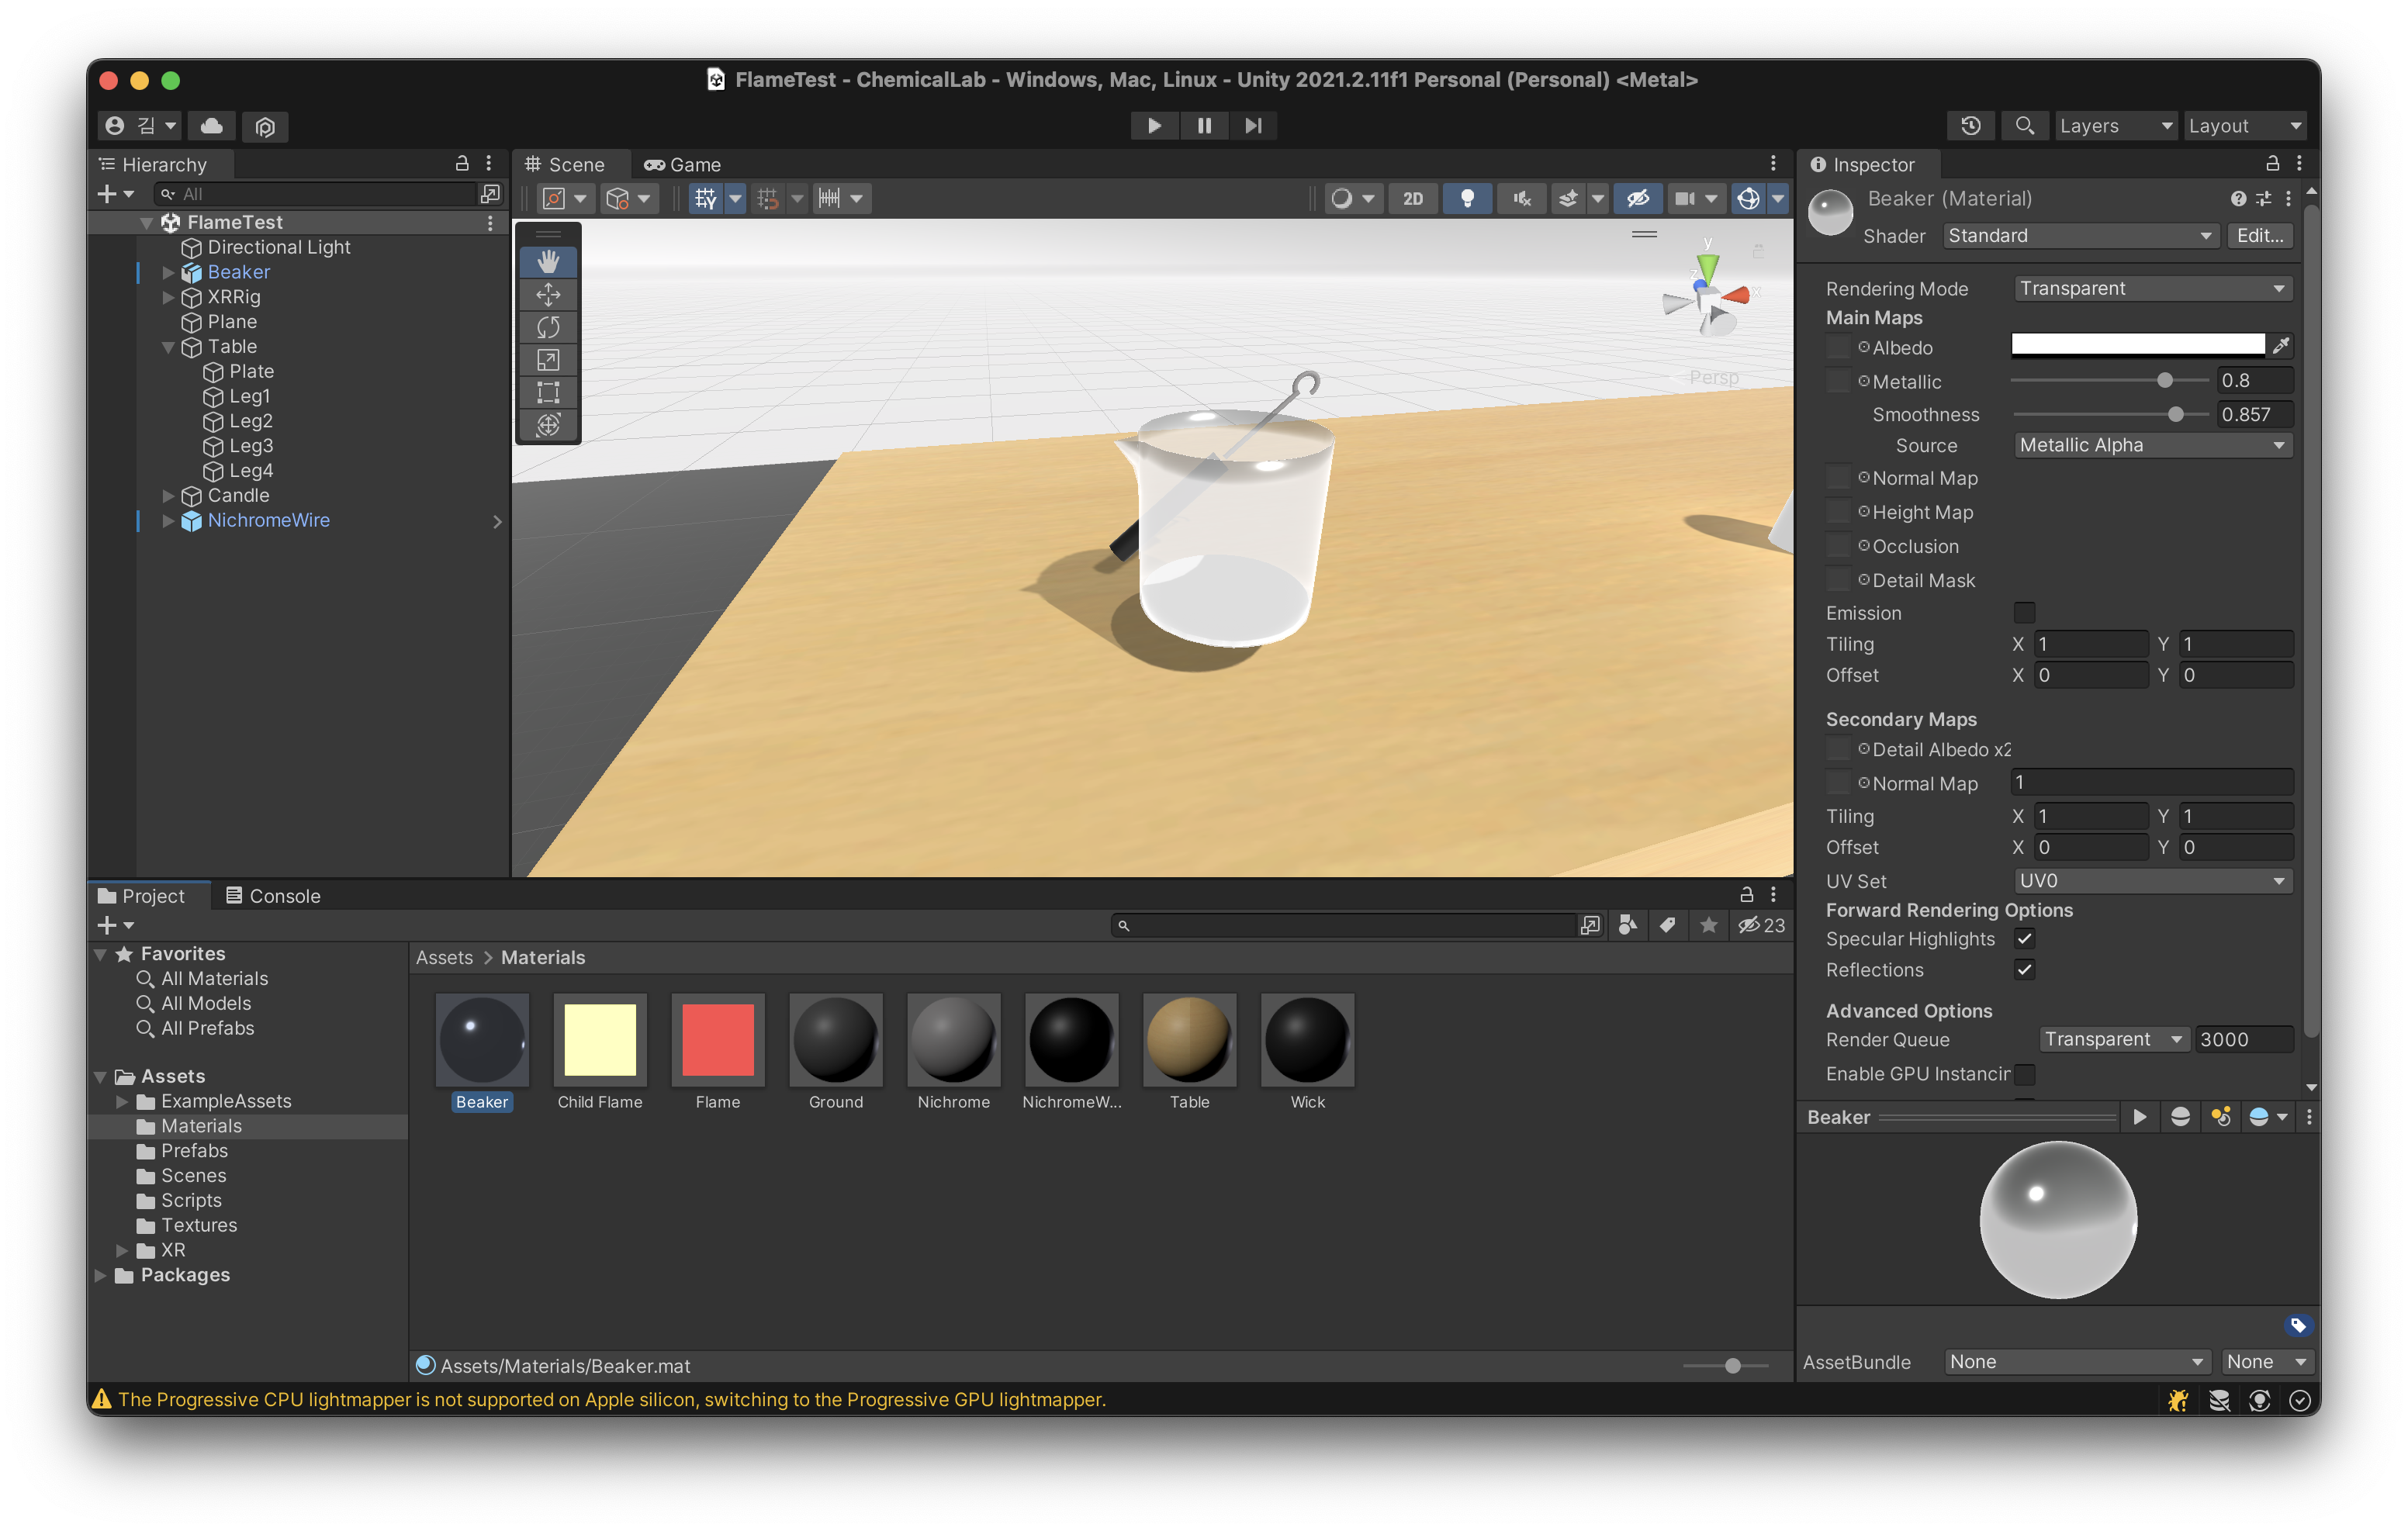Uncheck Specular Highlights checkbox
The image size is (2408, 1531).
pos(2024,938)
